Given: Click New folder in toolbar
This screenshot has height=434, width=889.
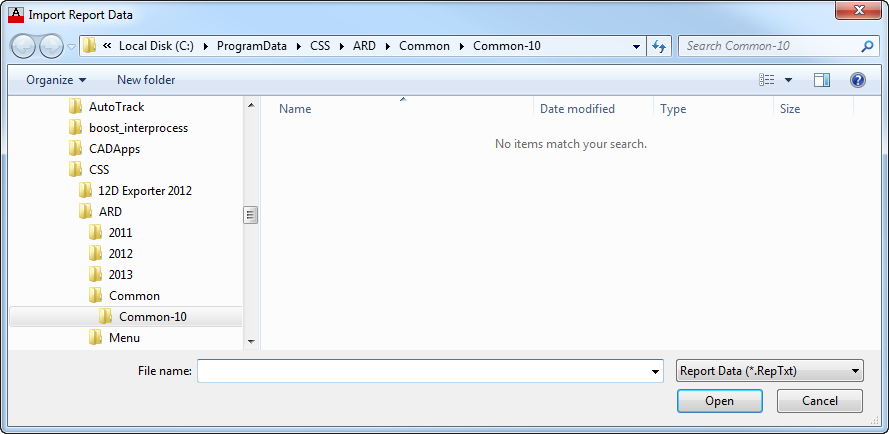Looking at the screenshot, I should pos(146,80).
